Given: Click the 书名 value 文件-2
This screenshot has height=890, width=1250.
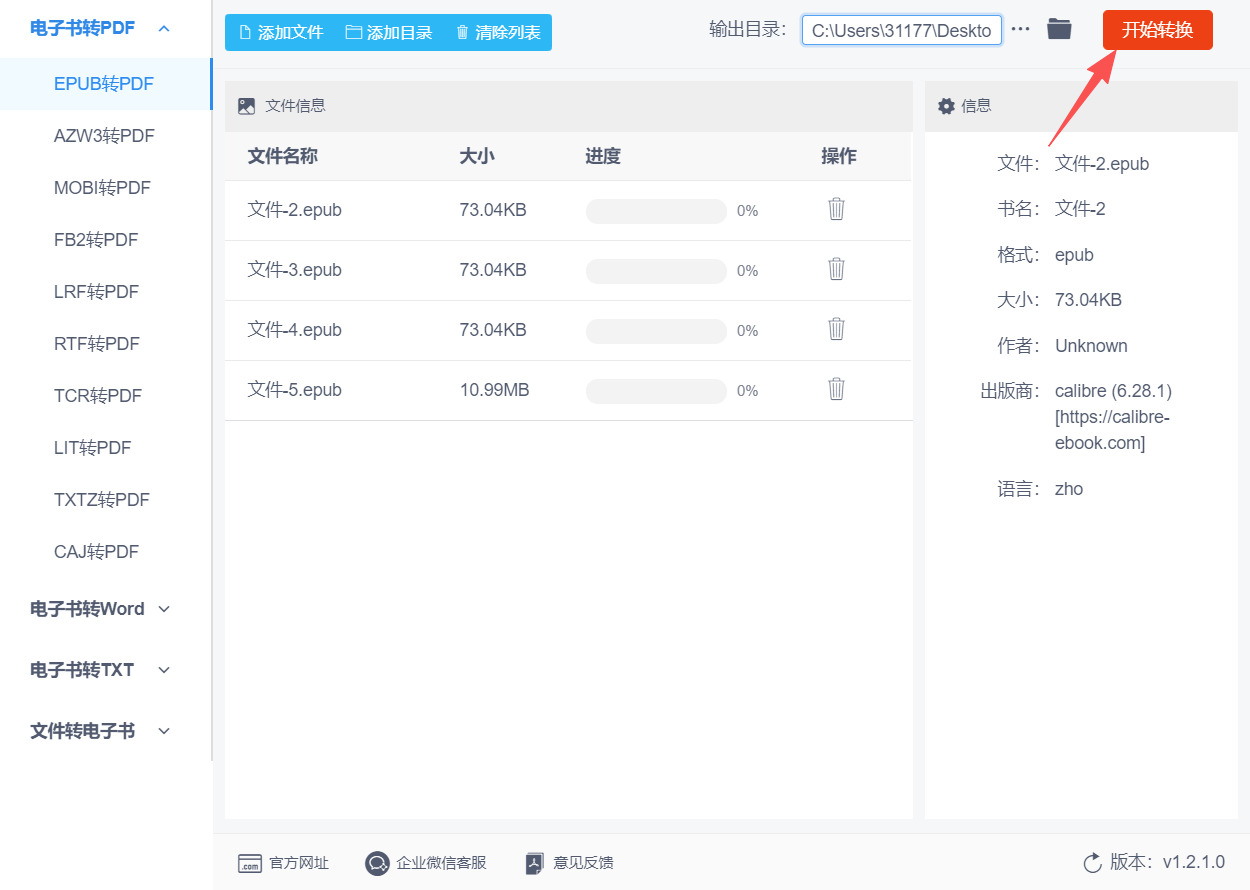Looking at the screenshot, I should (x=1080, y=209).
